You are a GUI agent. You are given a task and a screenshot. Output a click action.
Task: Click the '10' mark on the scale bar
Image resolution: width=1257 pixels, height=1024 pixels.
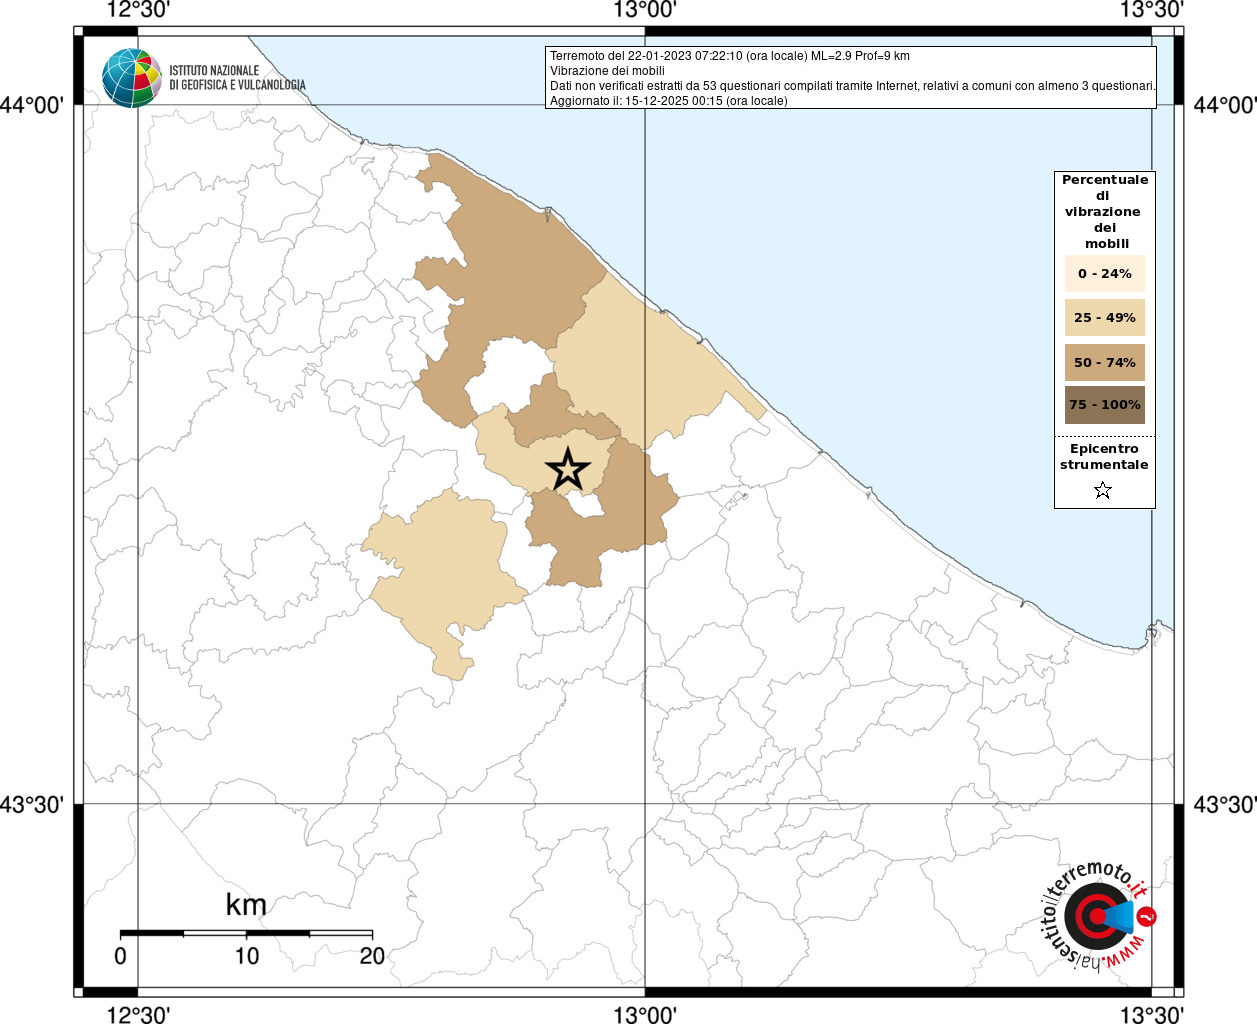pyautogui.click(x=246, y=956)
